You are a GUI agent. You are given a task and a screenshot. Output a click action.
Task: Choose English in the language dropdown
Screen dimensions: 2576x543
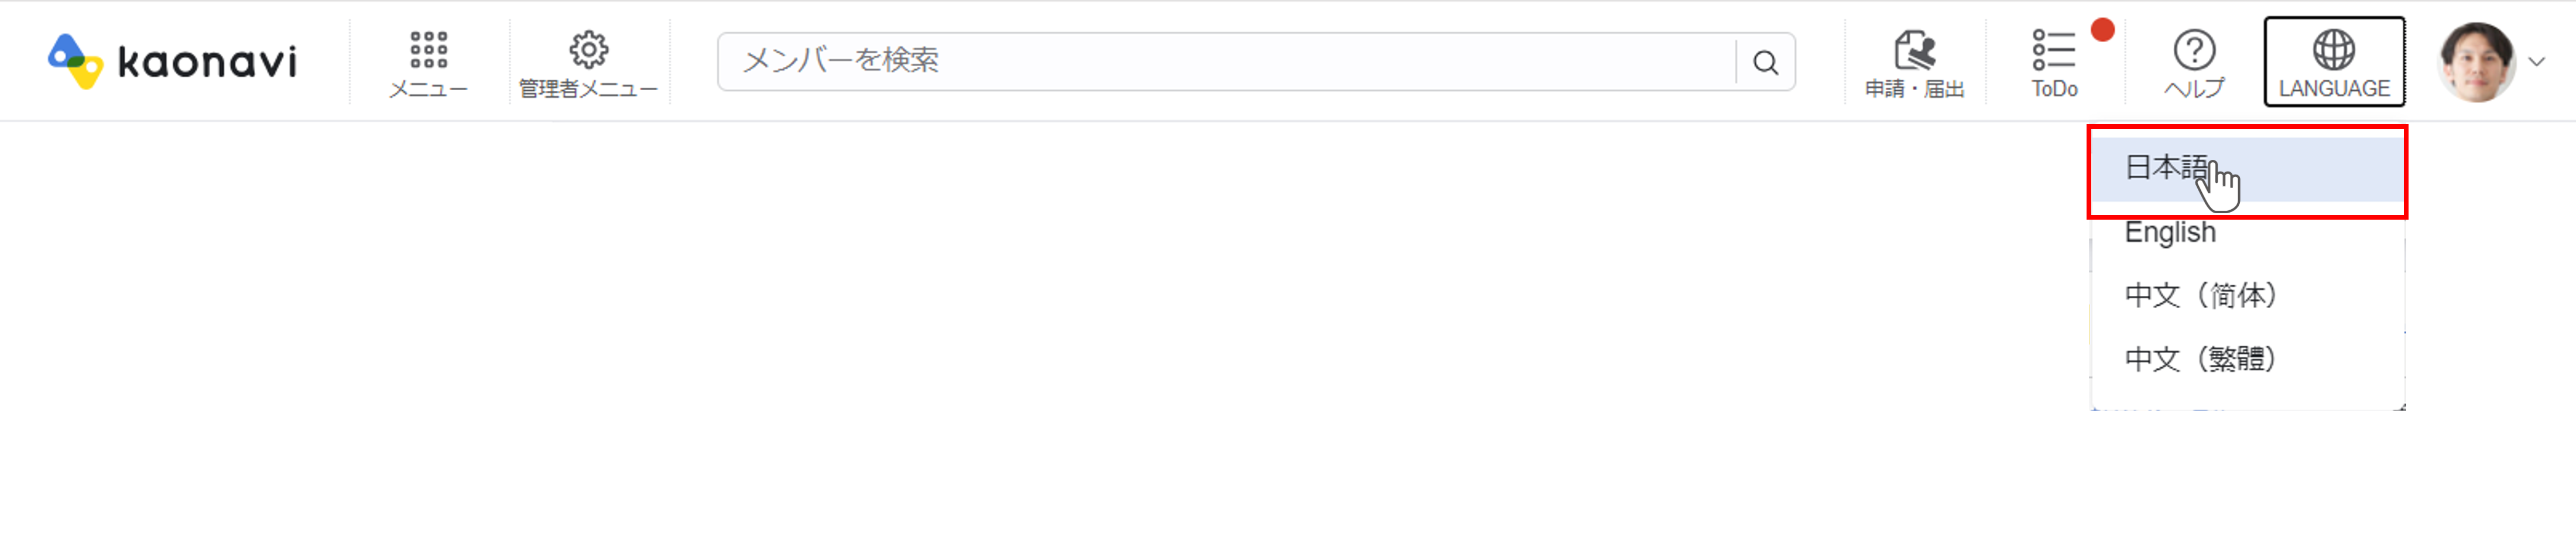click(x=2170, y=232)
